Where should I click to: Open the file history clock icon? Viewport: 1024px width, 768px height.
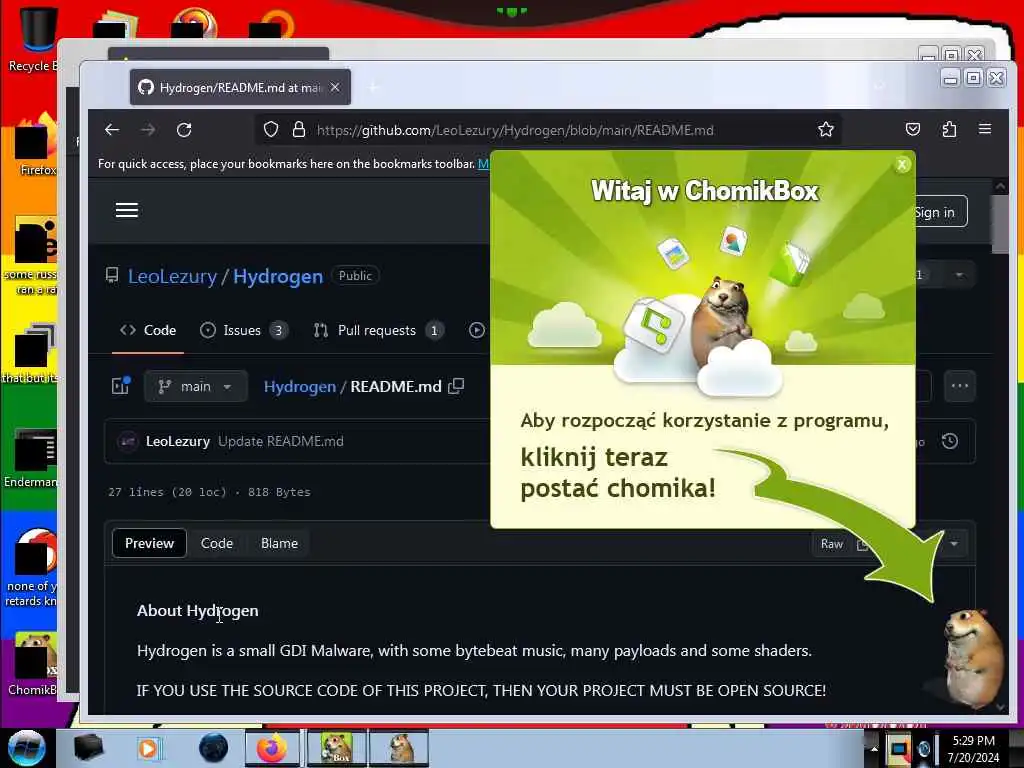coord(950,441)
